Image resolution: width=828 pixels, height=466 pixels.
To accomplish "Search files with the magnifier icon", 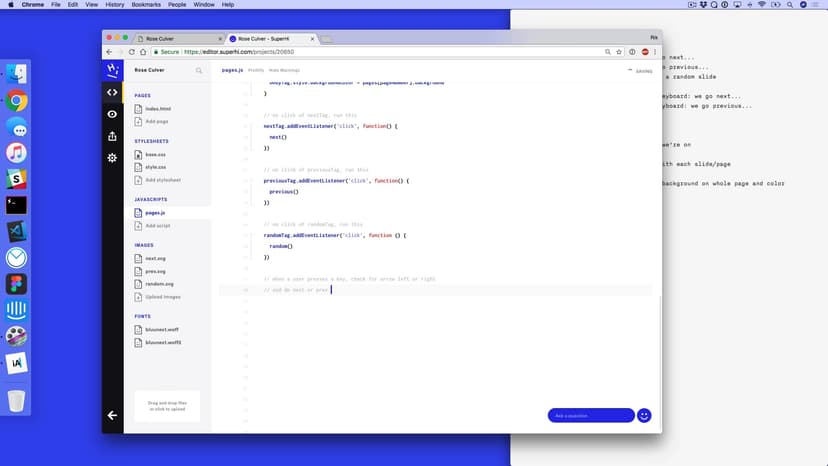I will pyautogui.click(x=199, y=71).
